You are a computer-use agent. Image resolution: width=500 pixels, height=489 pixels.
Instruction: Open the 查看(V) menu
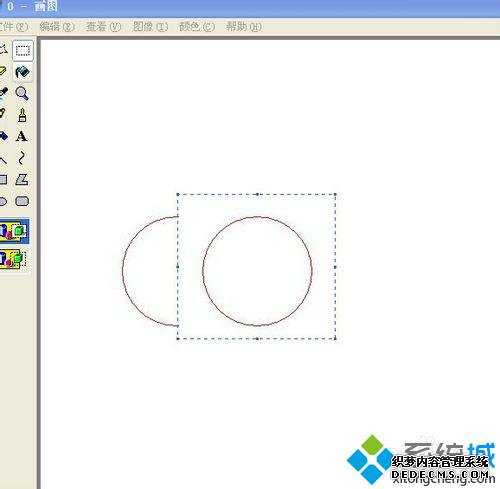pos(103,26)
